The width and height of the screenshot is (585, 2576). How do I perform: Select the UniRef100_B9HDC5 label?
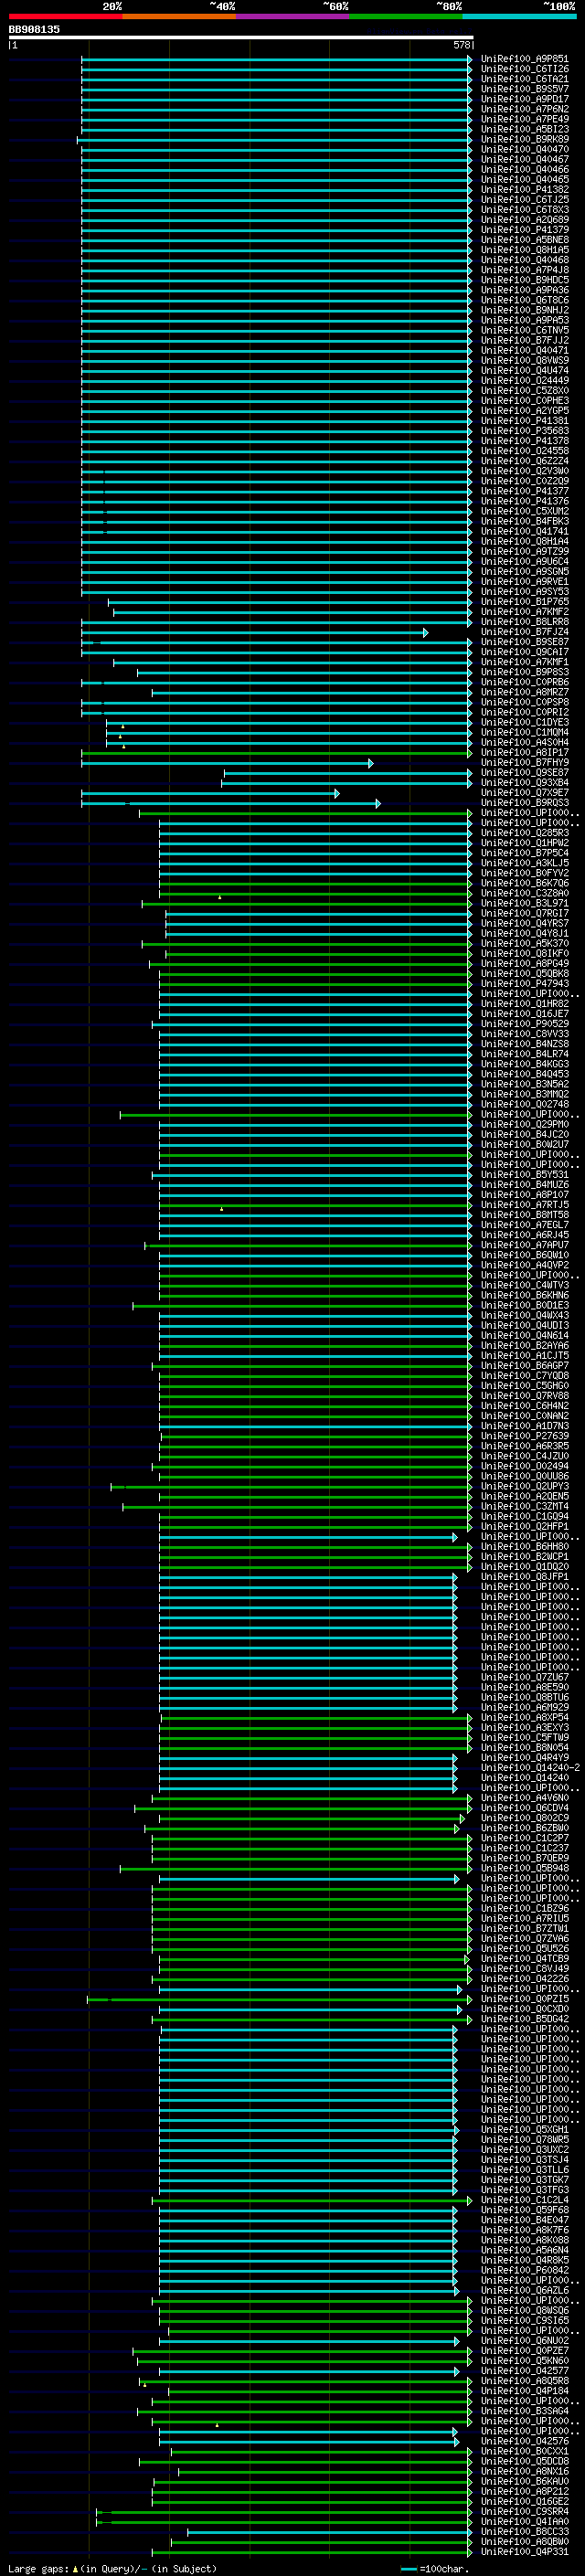coord(524,280)
